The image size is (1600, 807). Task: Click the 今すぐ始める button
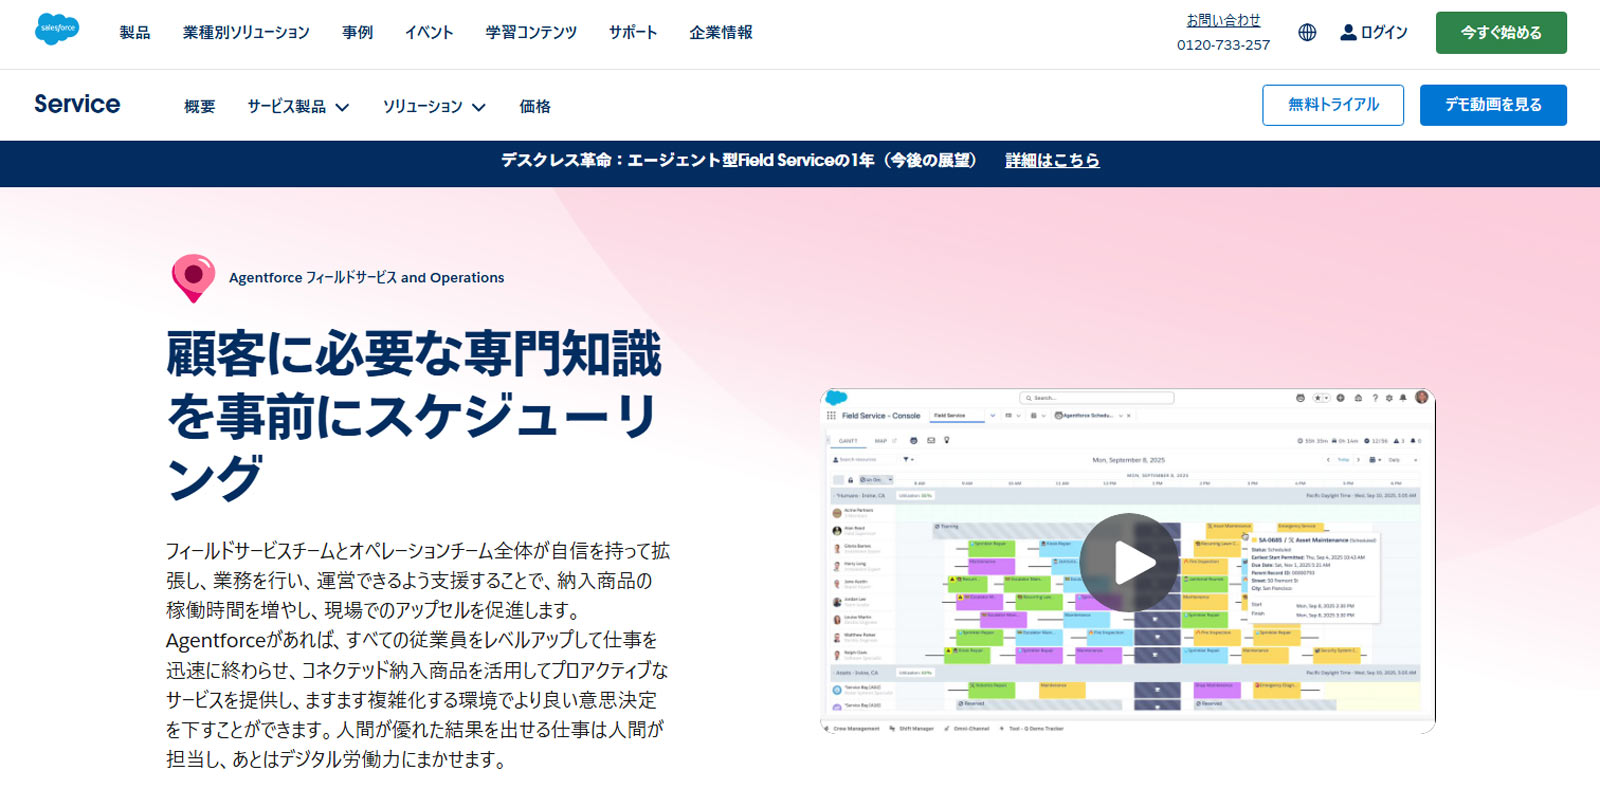[1501, 32]
